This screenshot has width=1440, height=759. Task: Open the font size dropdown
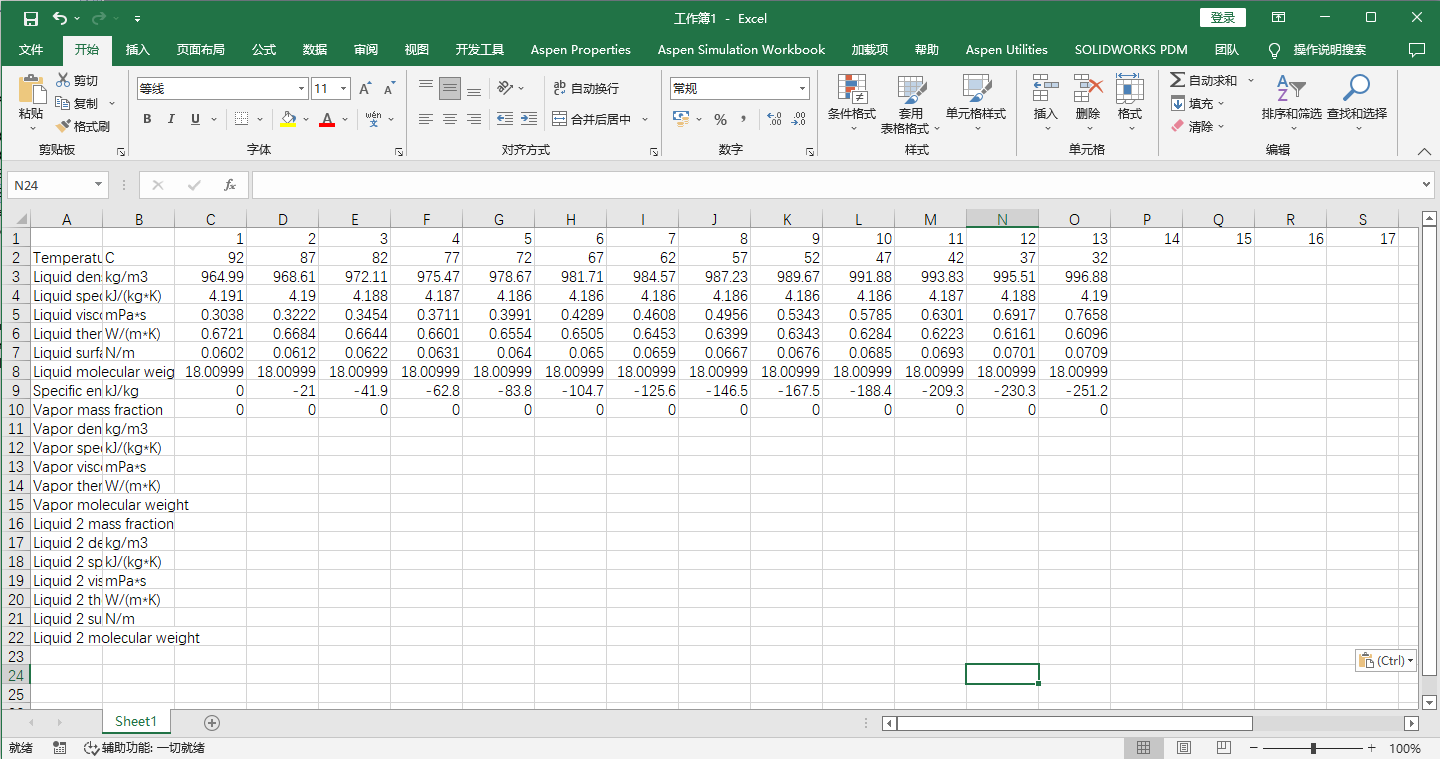coord(344,89)
